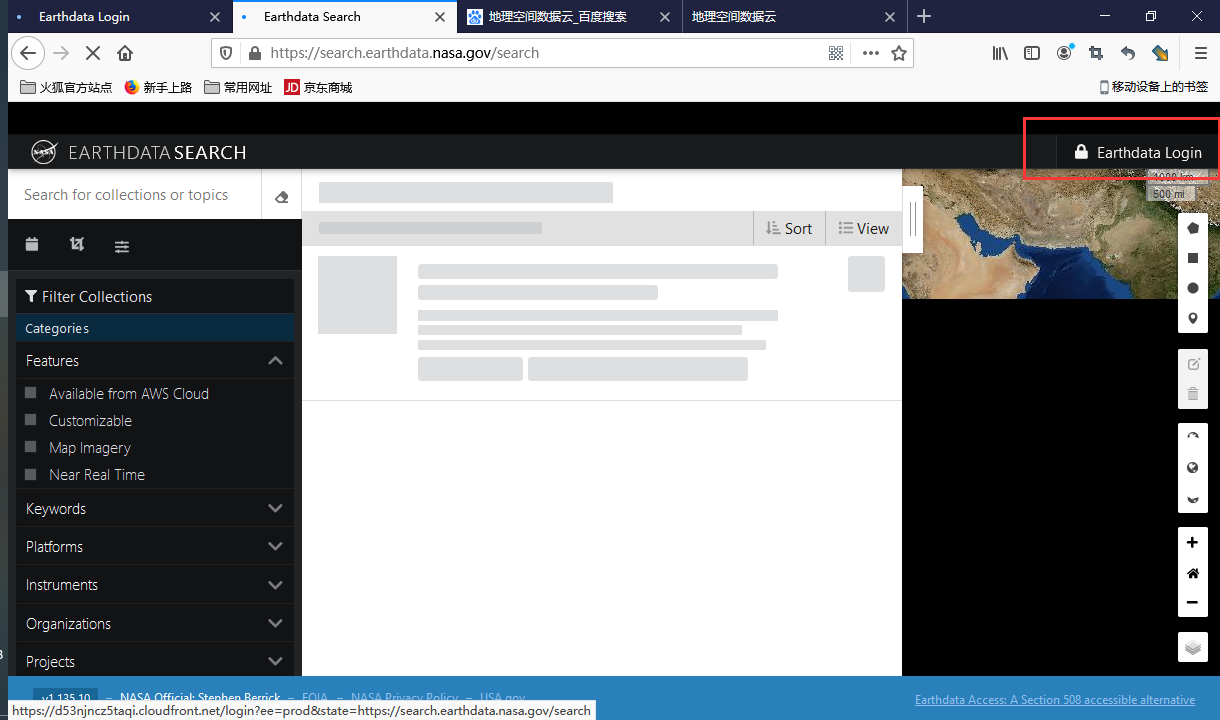Viewport: 1220px width, 720px height.
Task: Select the rectangle spatial selection tool
Action: coord(1192,257)
